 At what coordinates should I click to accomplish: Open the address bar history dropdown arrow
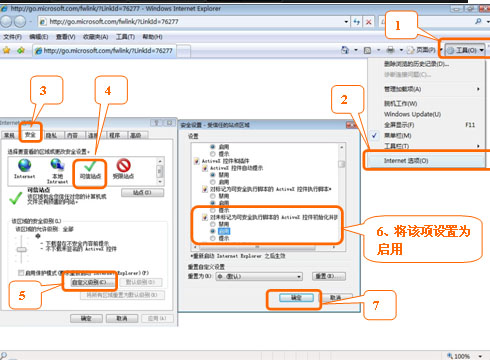point(346,22)
